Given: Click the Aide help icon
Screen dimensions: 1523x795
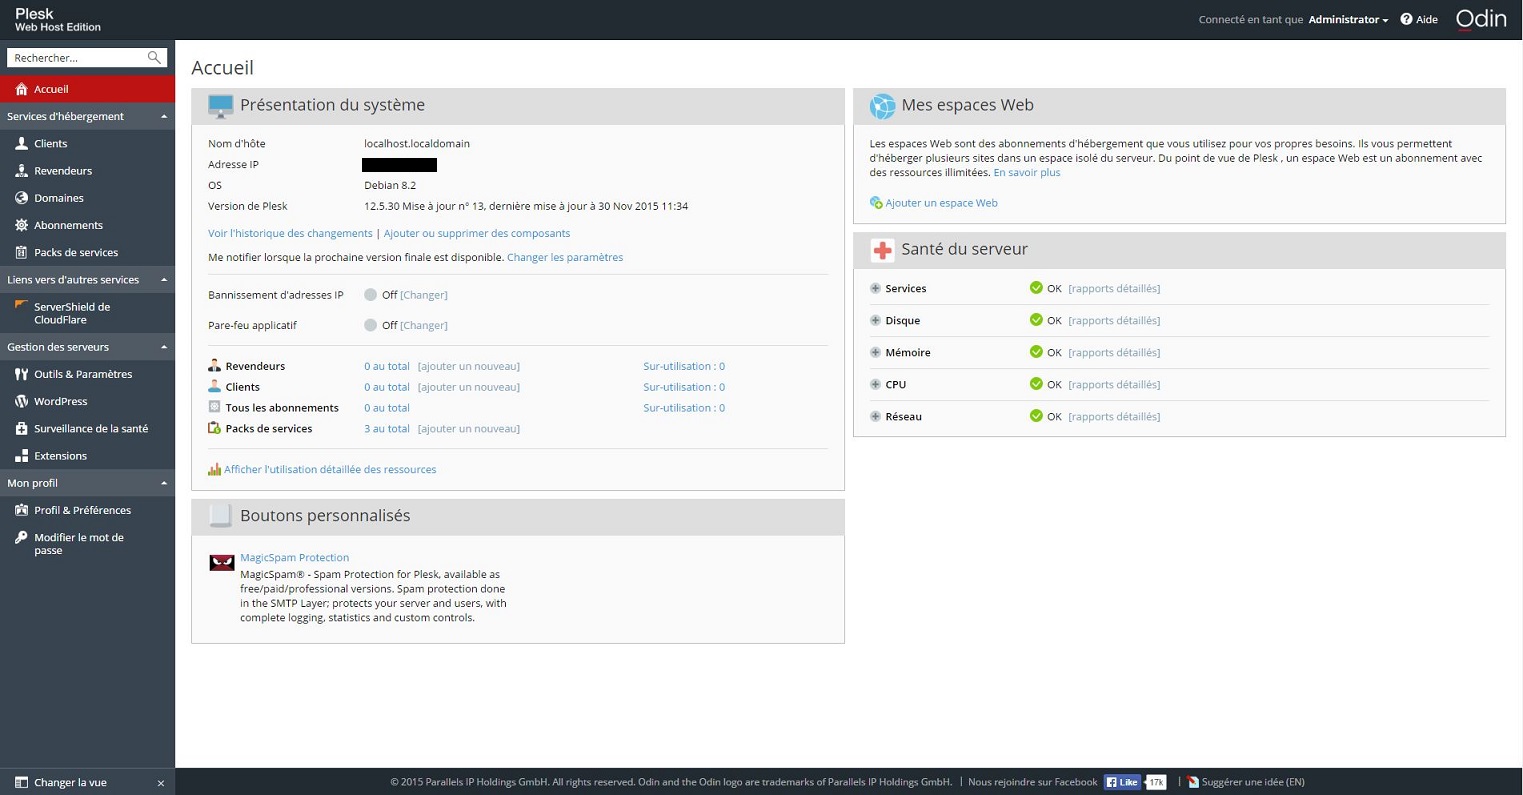Looking at the screenshot, I should (x=1405, y=18).
